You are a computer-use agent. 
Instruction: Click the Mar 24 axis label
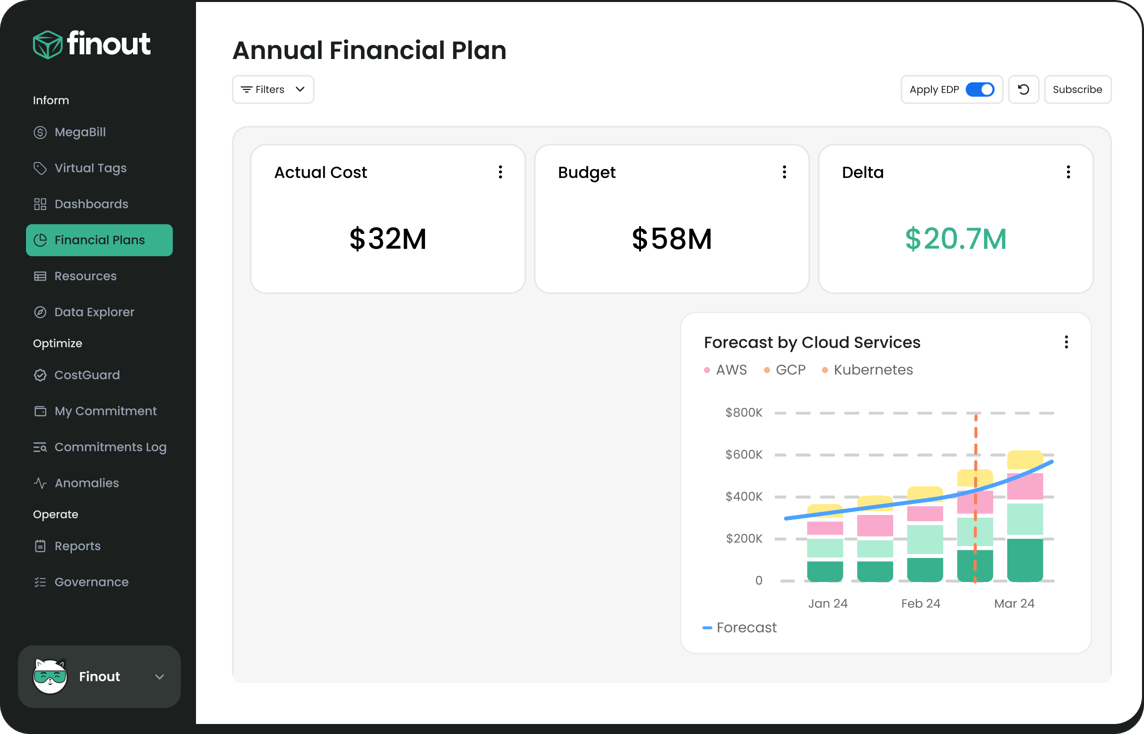pyautogui.click(x=1014, y=603)
